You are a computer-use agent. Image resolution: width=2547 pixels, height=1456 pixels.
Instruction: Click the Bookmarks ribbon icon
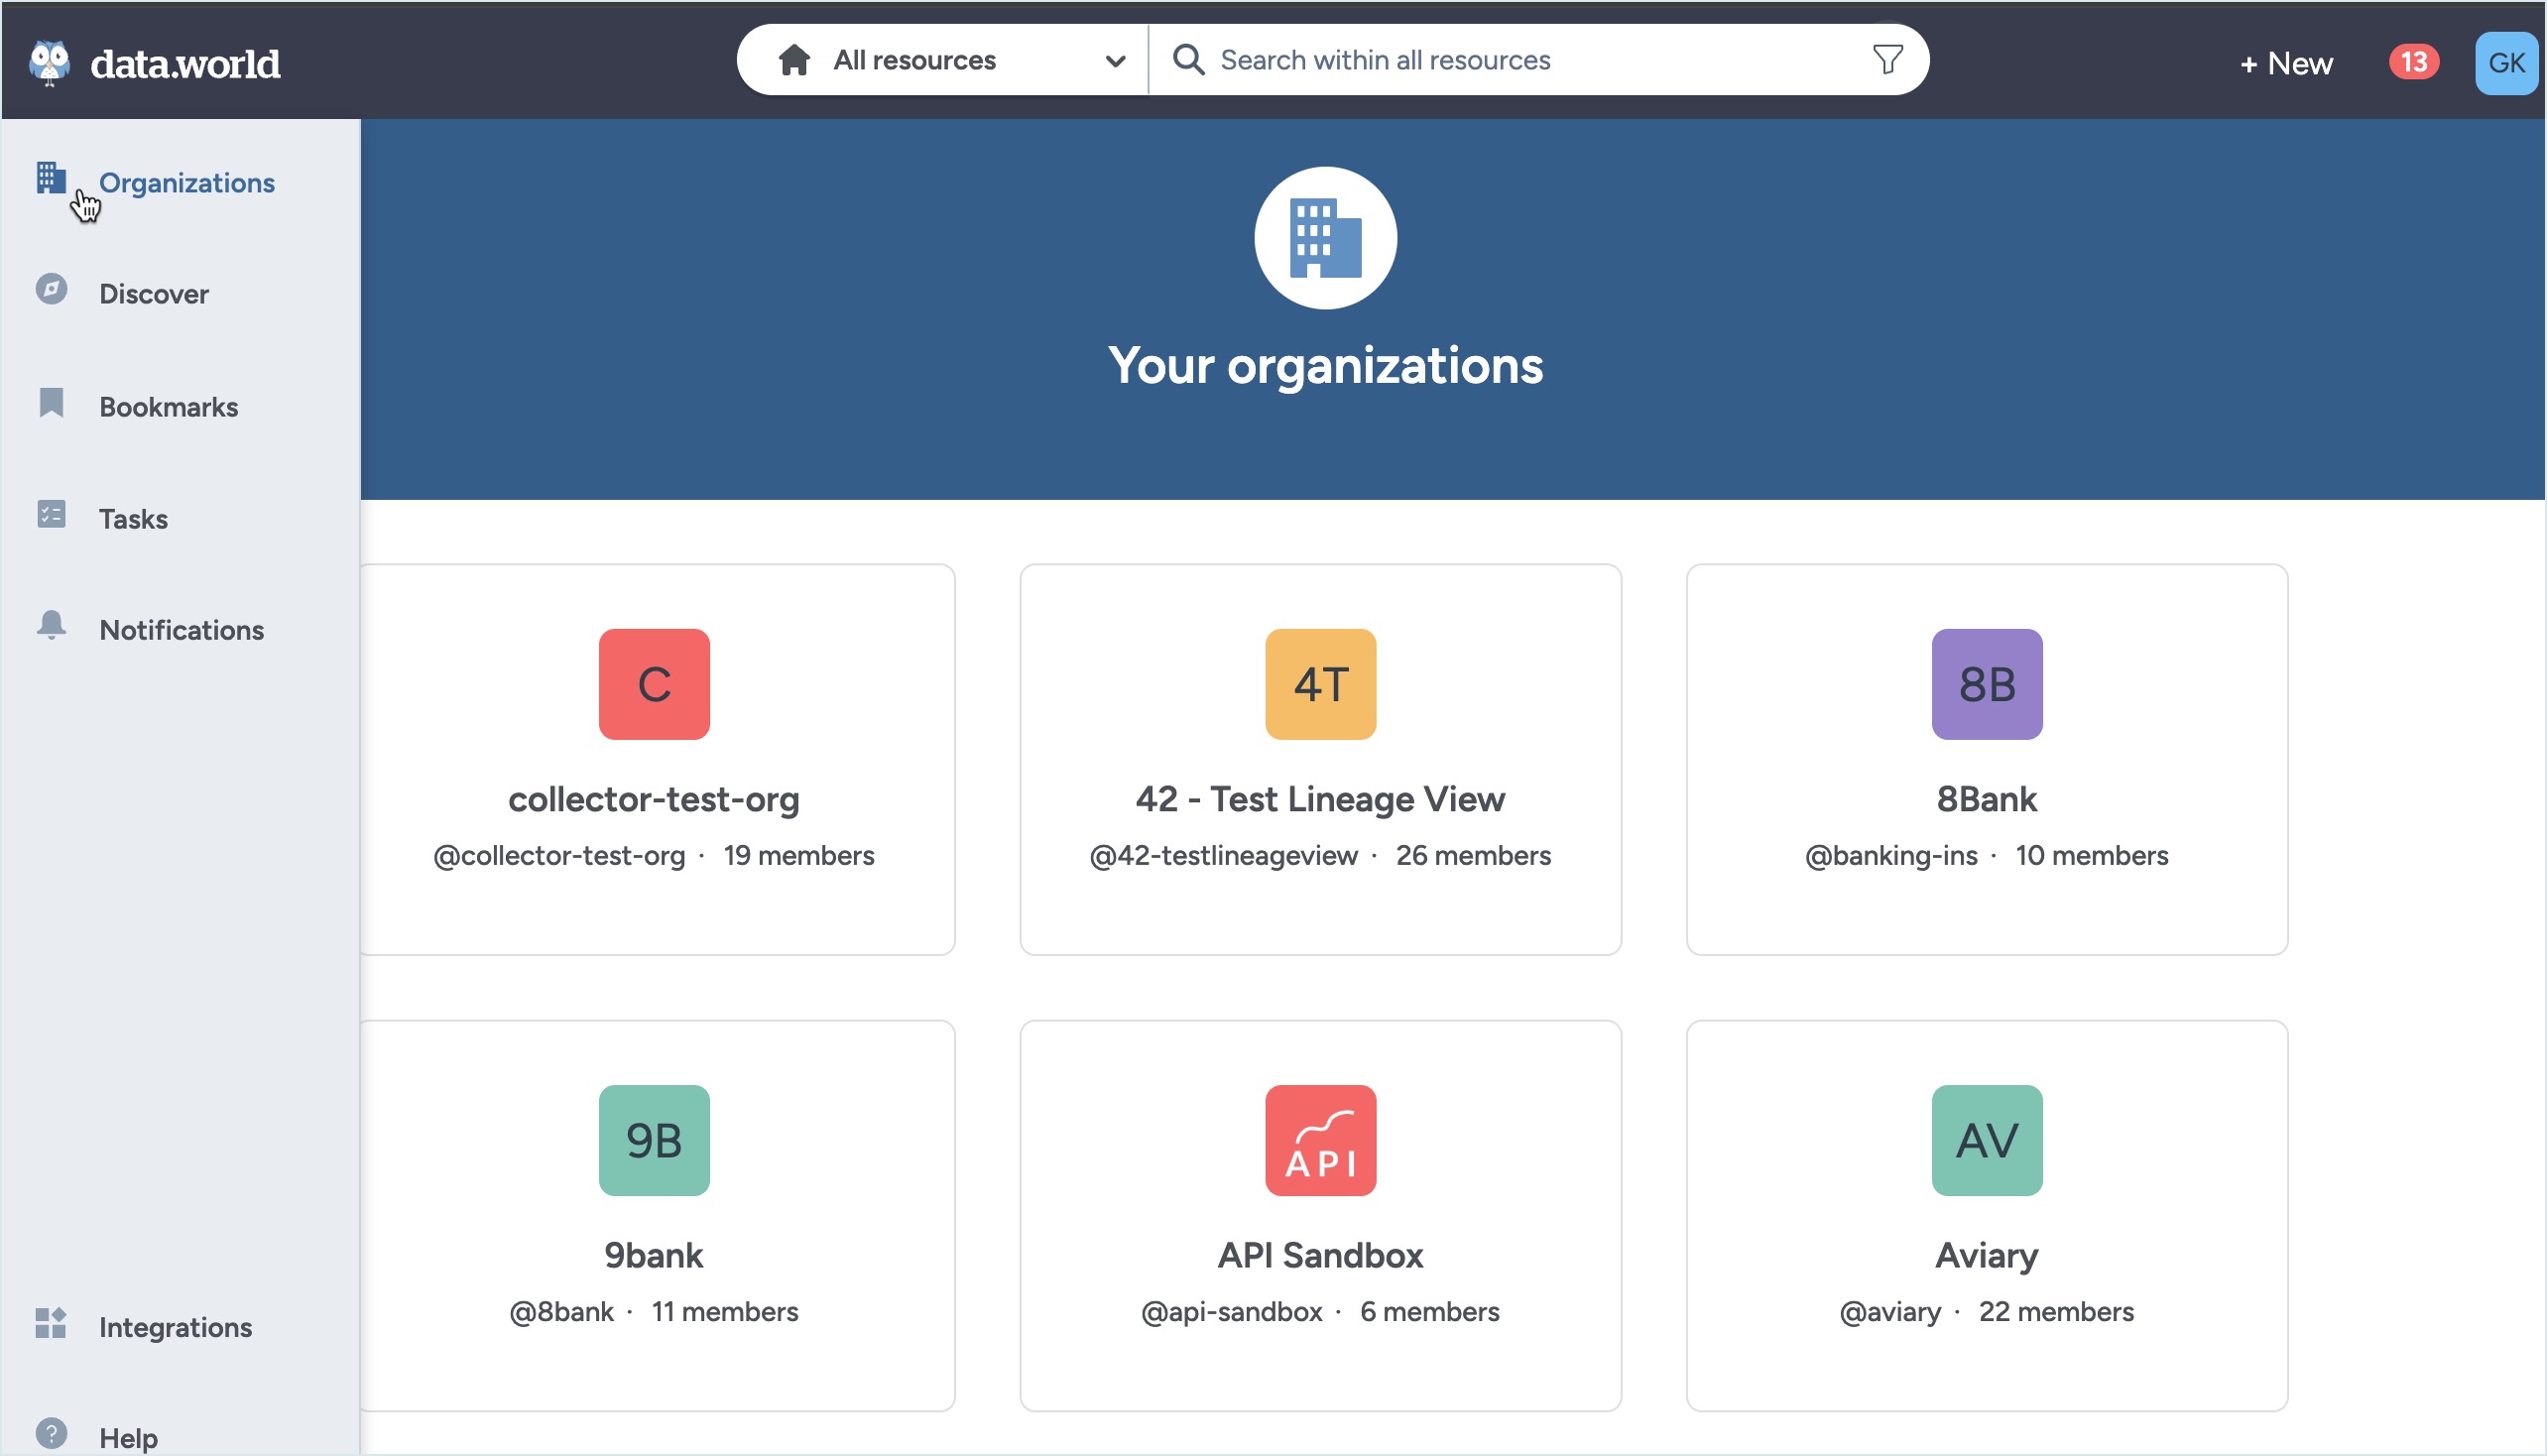(x=51, y=402)
